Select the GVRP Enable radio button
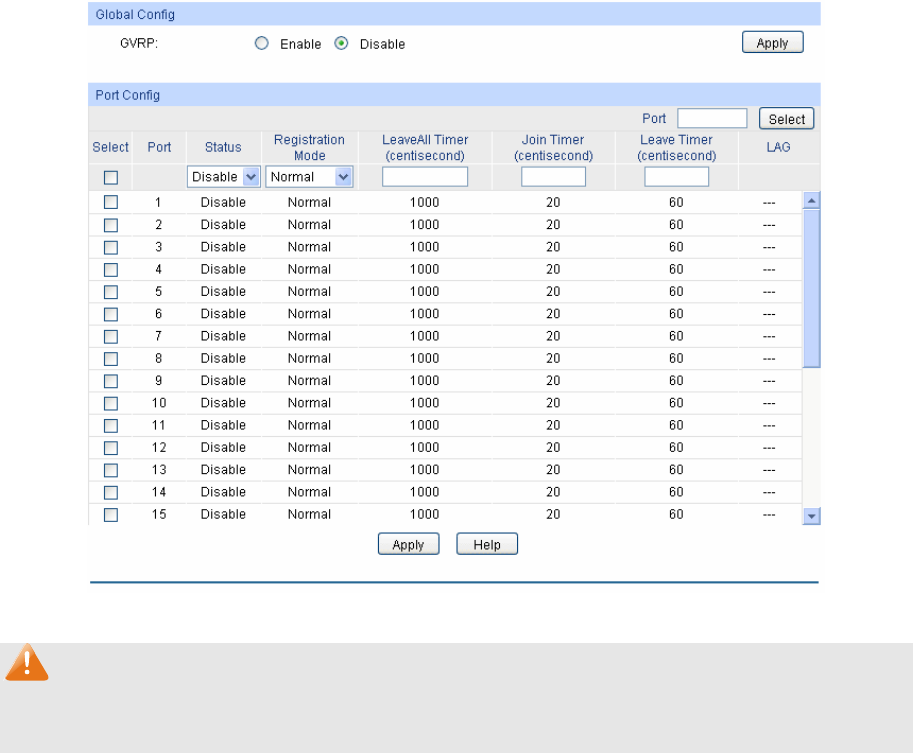Viewport: 913px width, 753px height. click(261, 43)
